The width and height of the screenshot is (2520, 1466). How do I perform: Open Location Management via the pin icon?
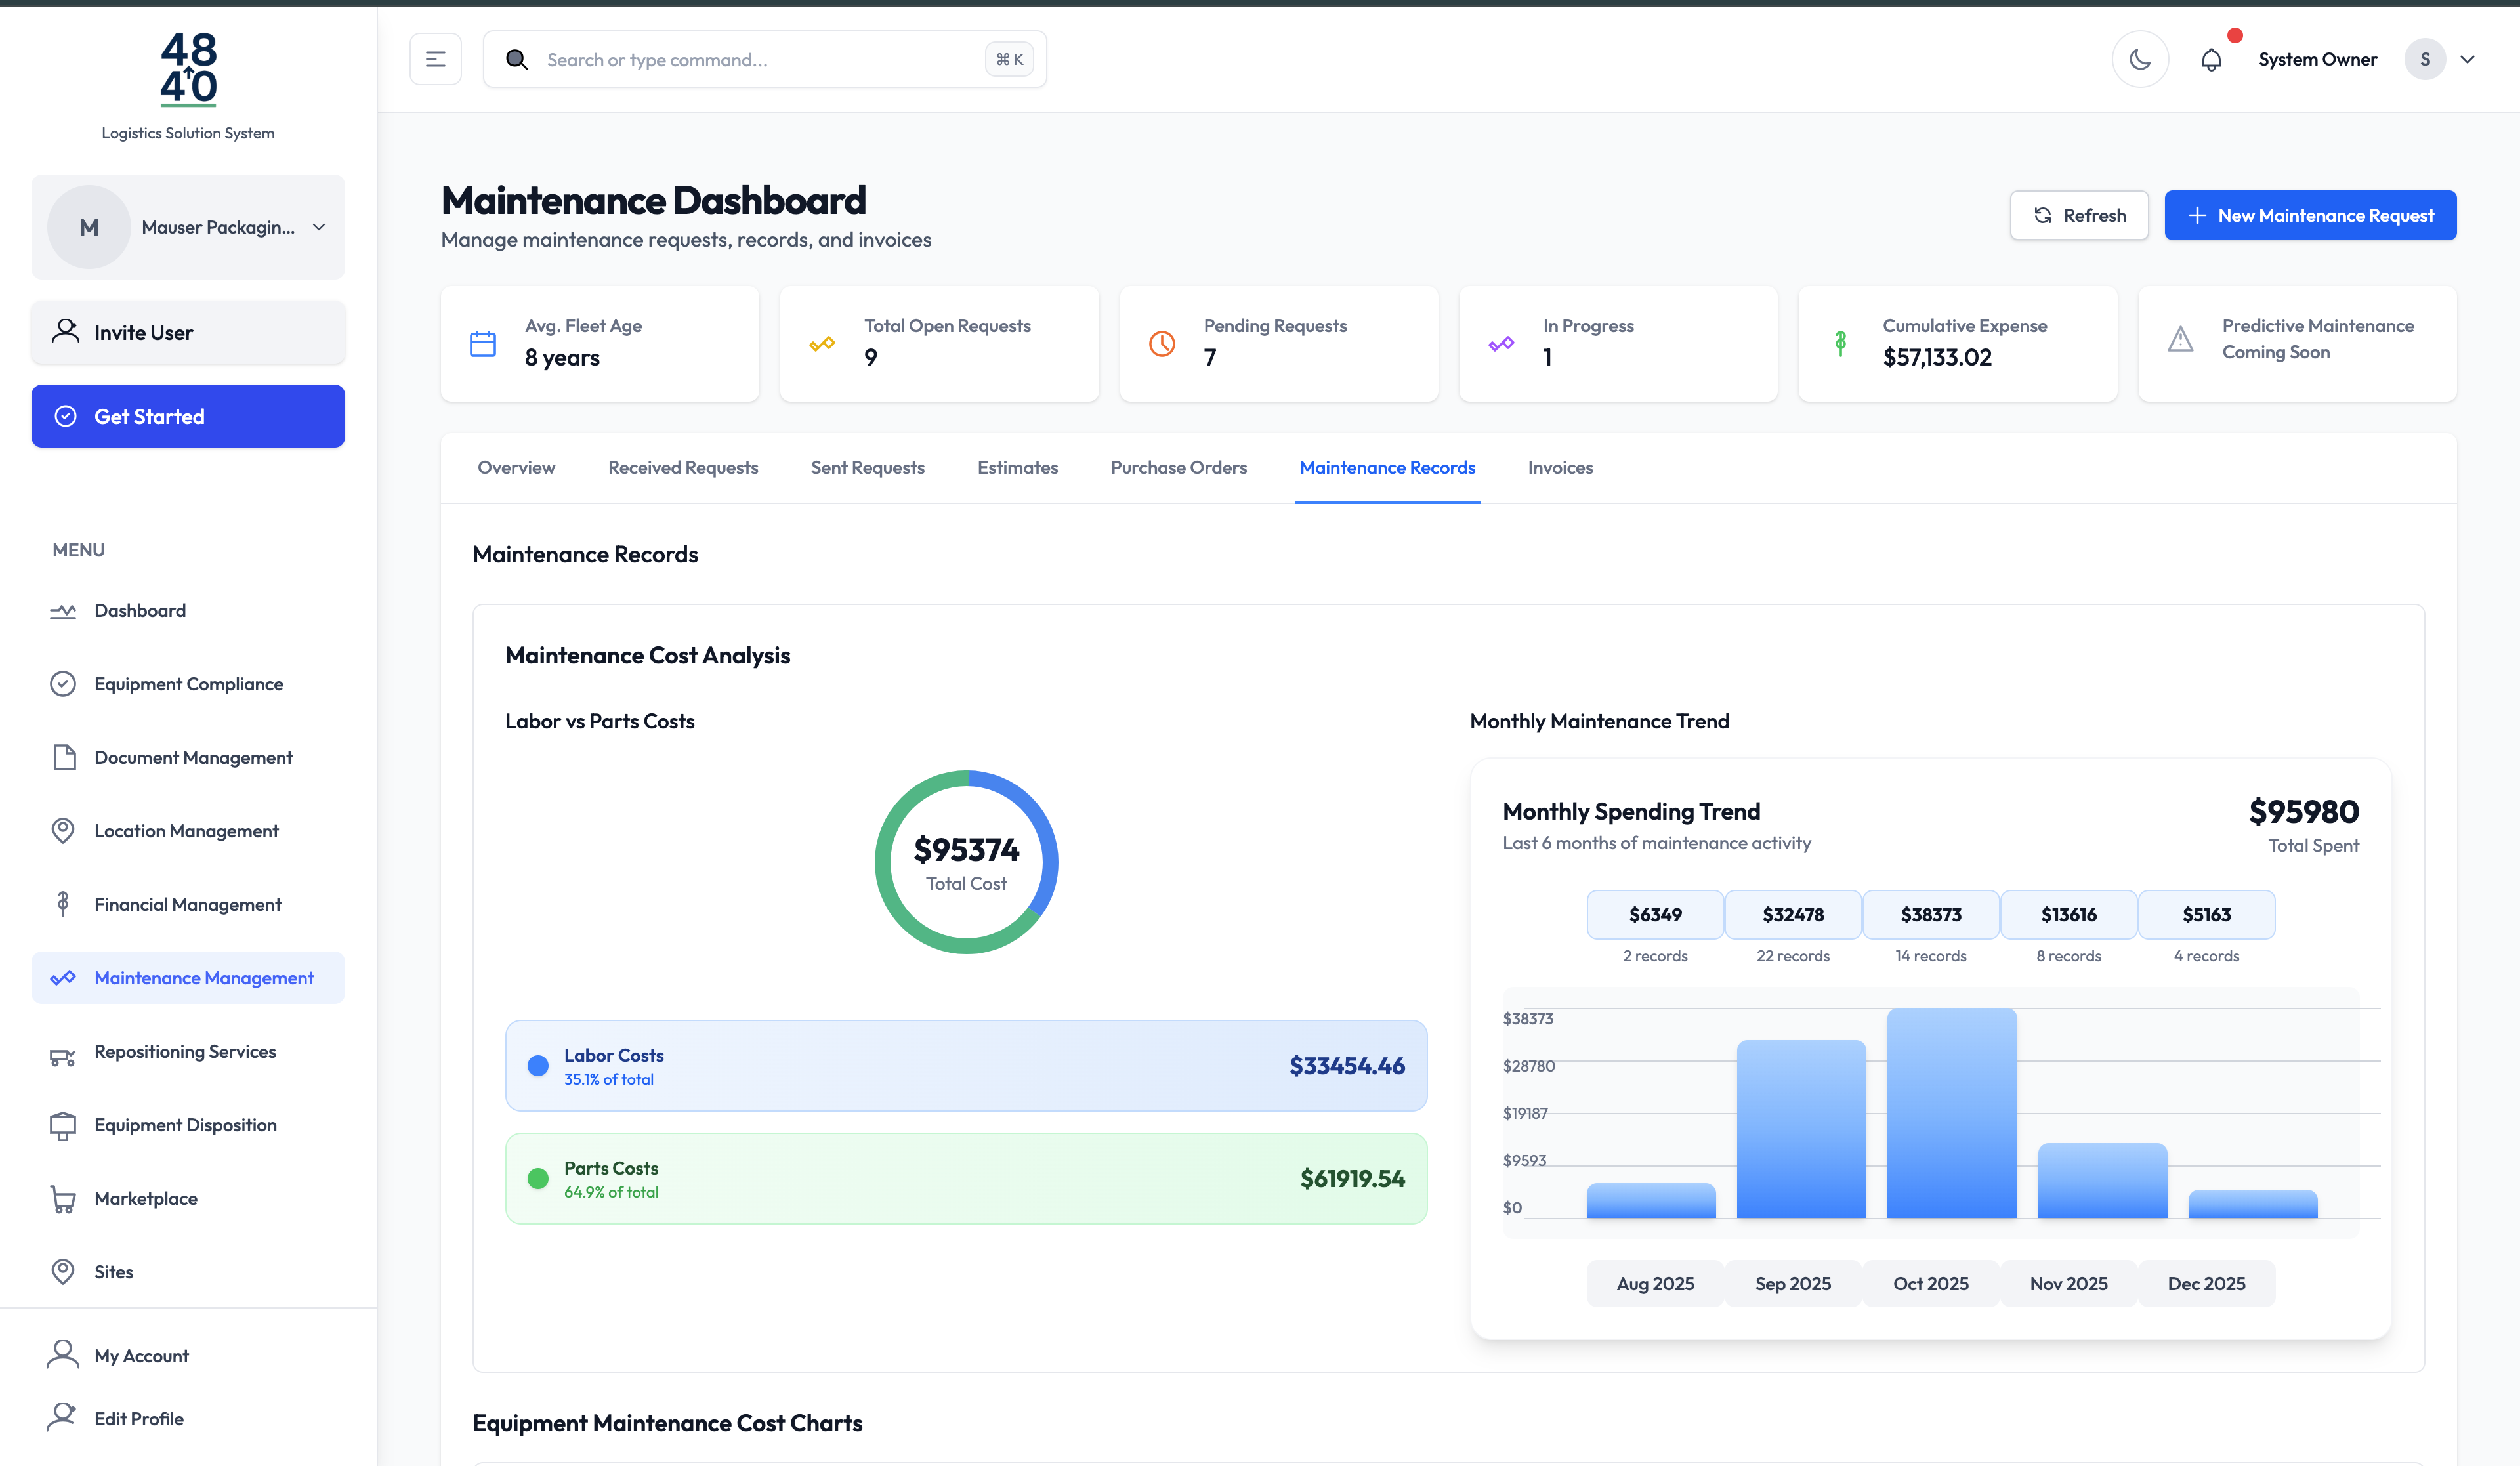[63, 830]
